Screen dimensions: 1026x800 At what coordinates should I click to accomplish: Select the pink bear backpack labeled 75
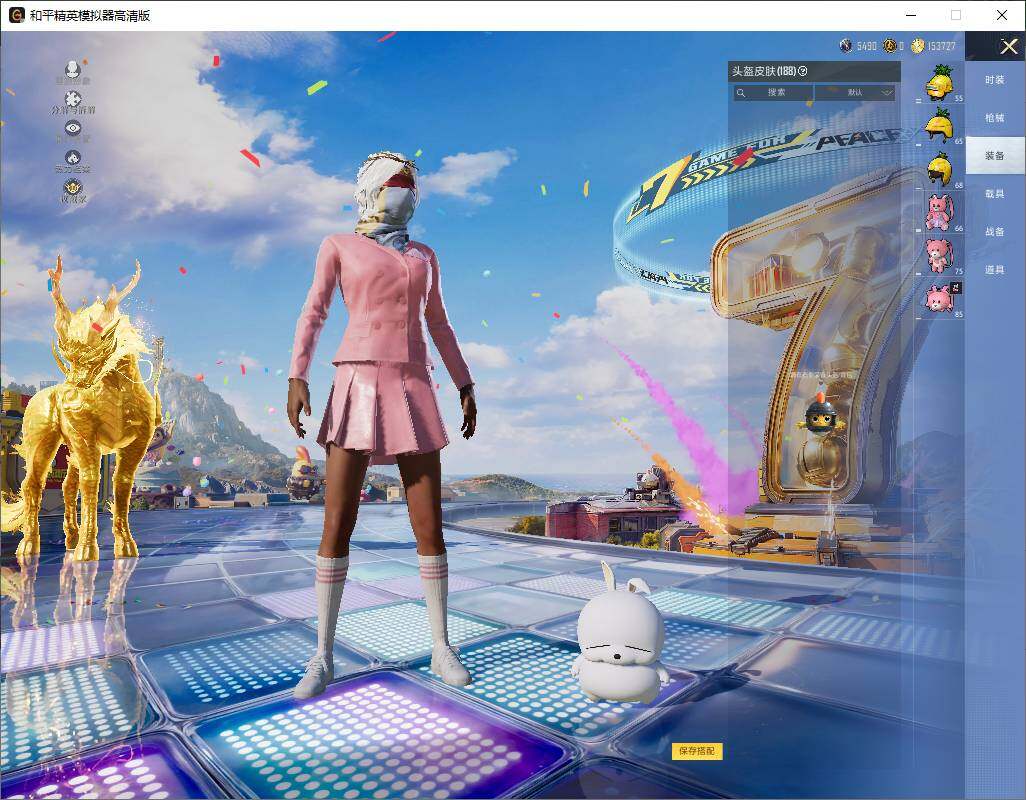point(940,255)
